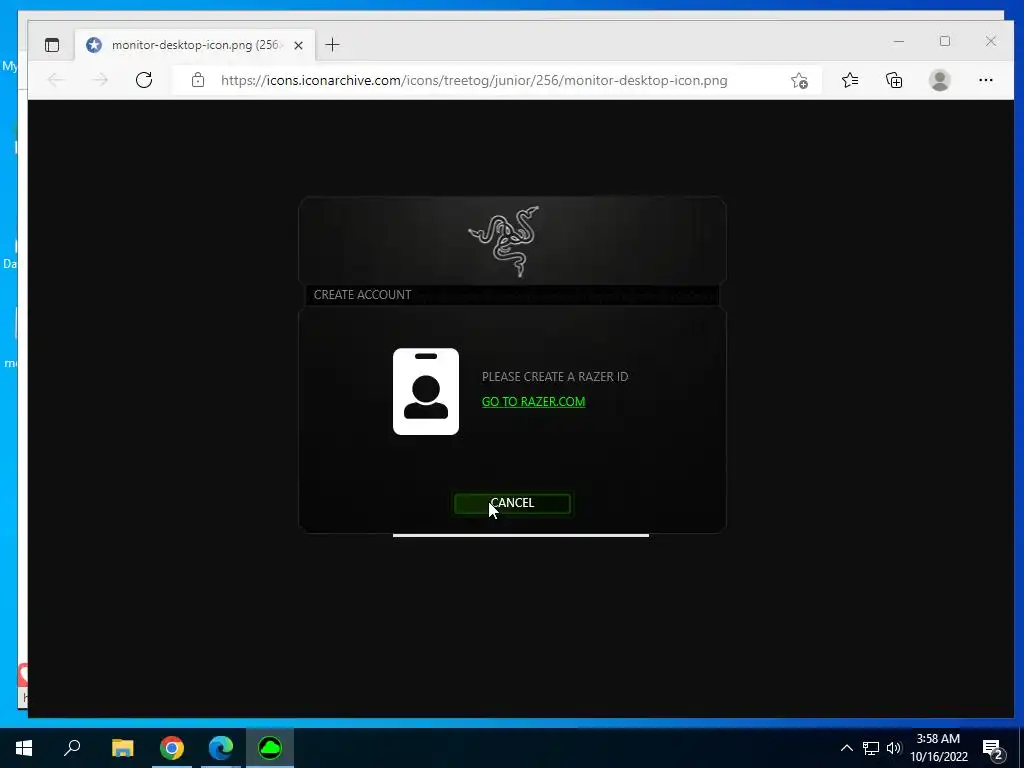Viewport: 1024px width, 768px height.
Task: Switch to Microsoft Edge in taskbar
Action: click(x=221, y=748)
